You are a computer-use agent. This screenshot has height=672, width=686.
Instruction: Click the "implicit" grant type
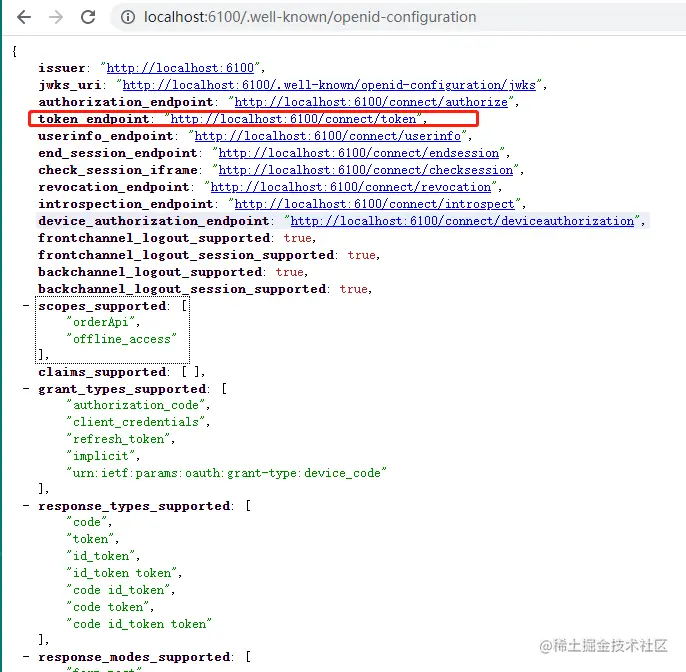100,456
